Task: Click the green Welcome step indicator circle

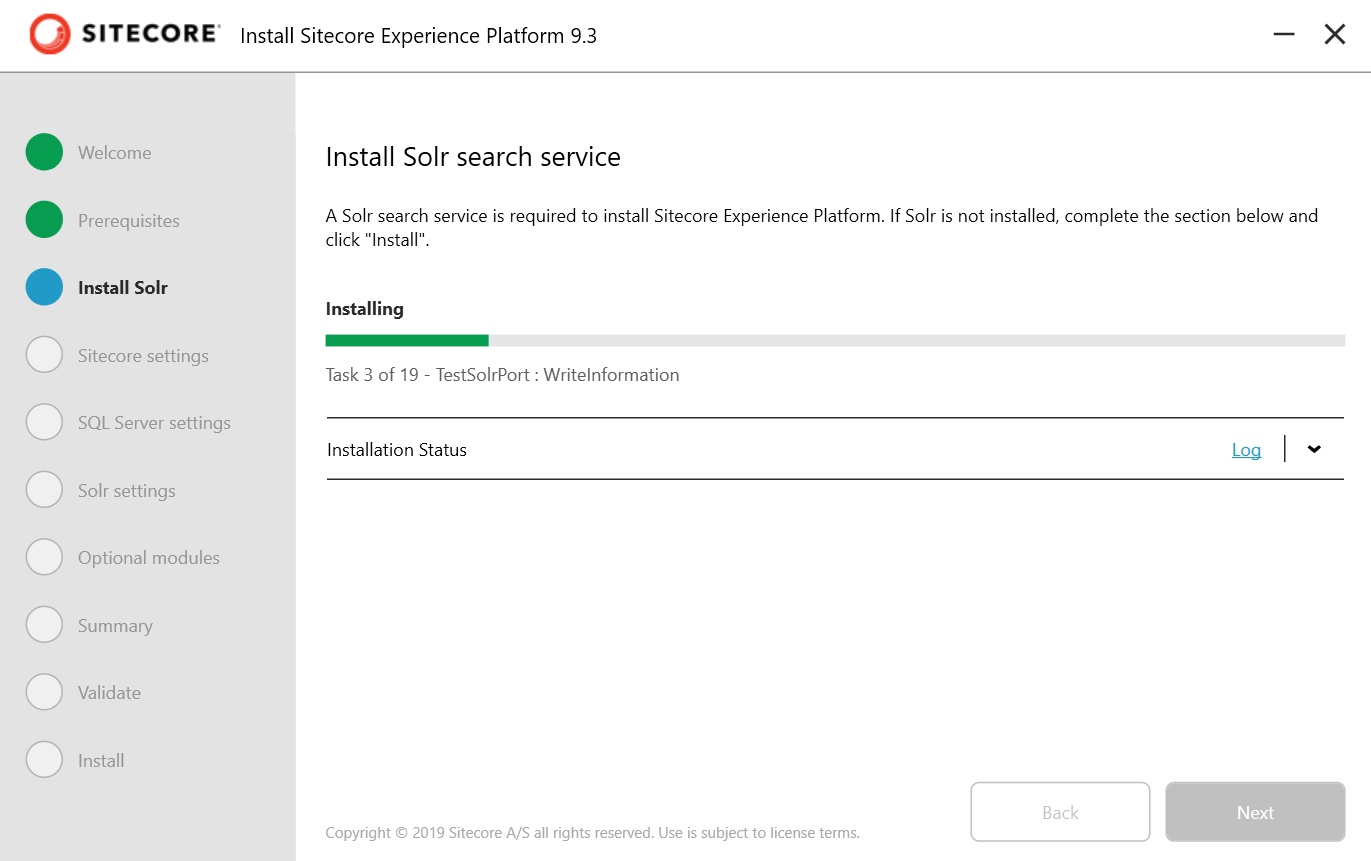Action: pos(44,152)
